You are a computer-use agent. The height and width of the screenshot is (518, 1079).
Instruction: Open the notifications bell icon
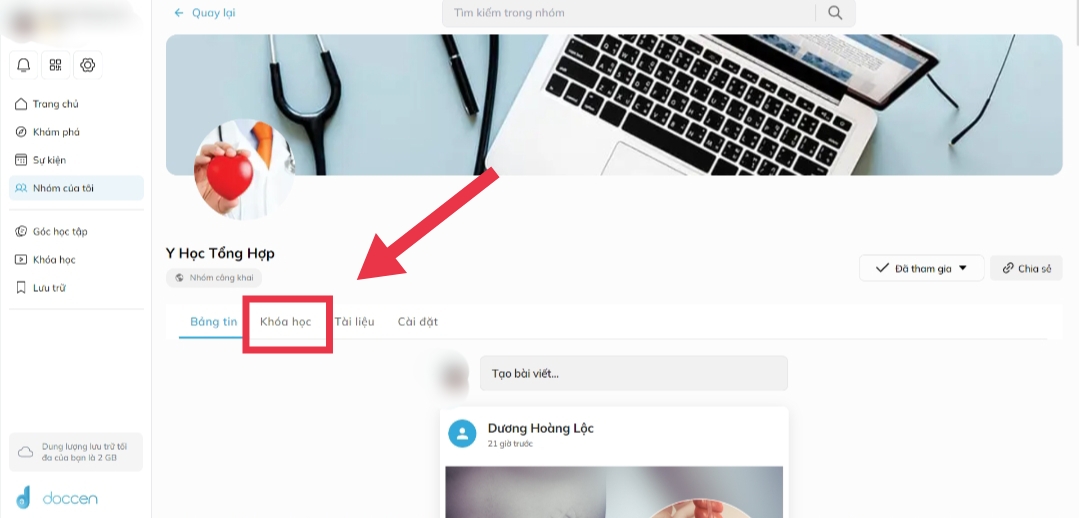[x=23, y=65]
